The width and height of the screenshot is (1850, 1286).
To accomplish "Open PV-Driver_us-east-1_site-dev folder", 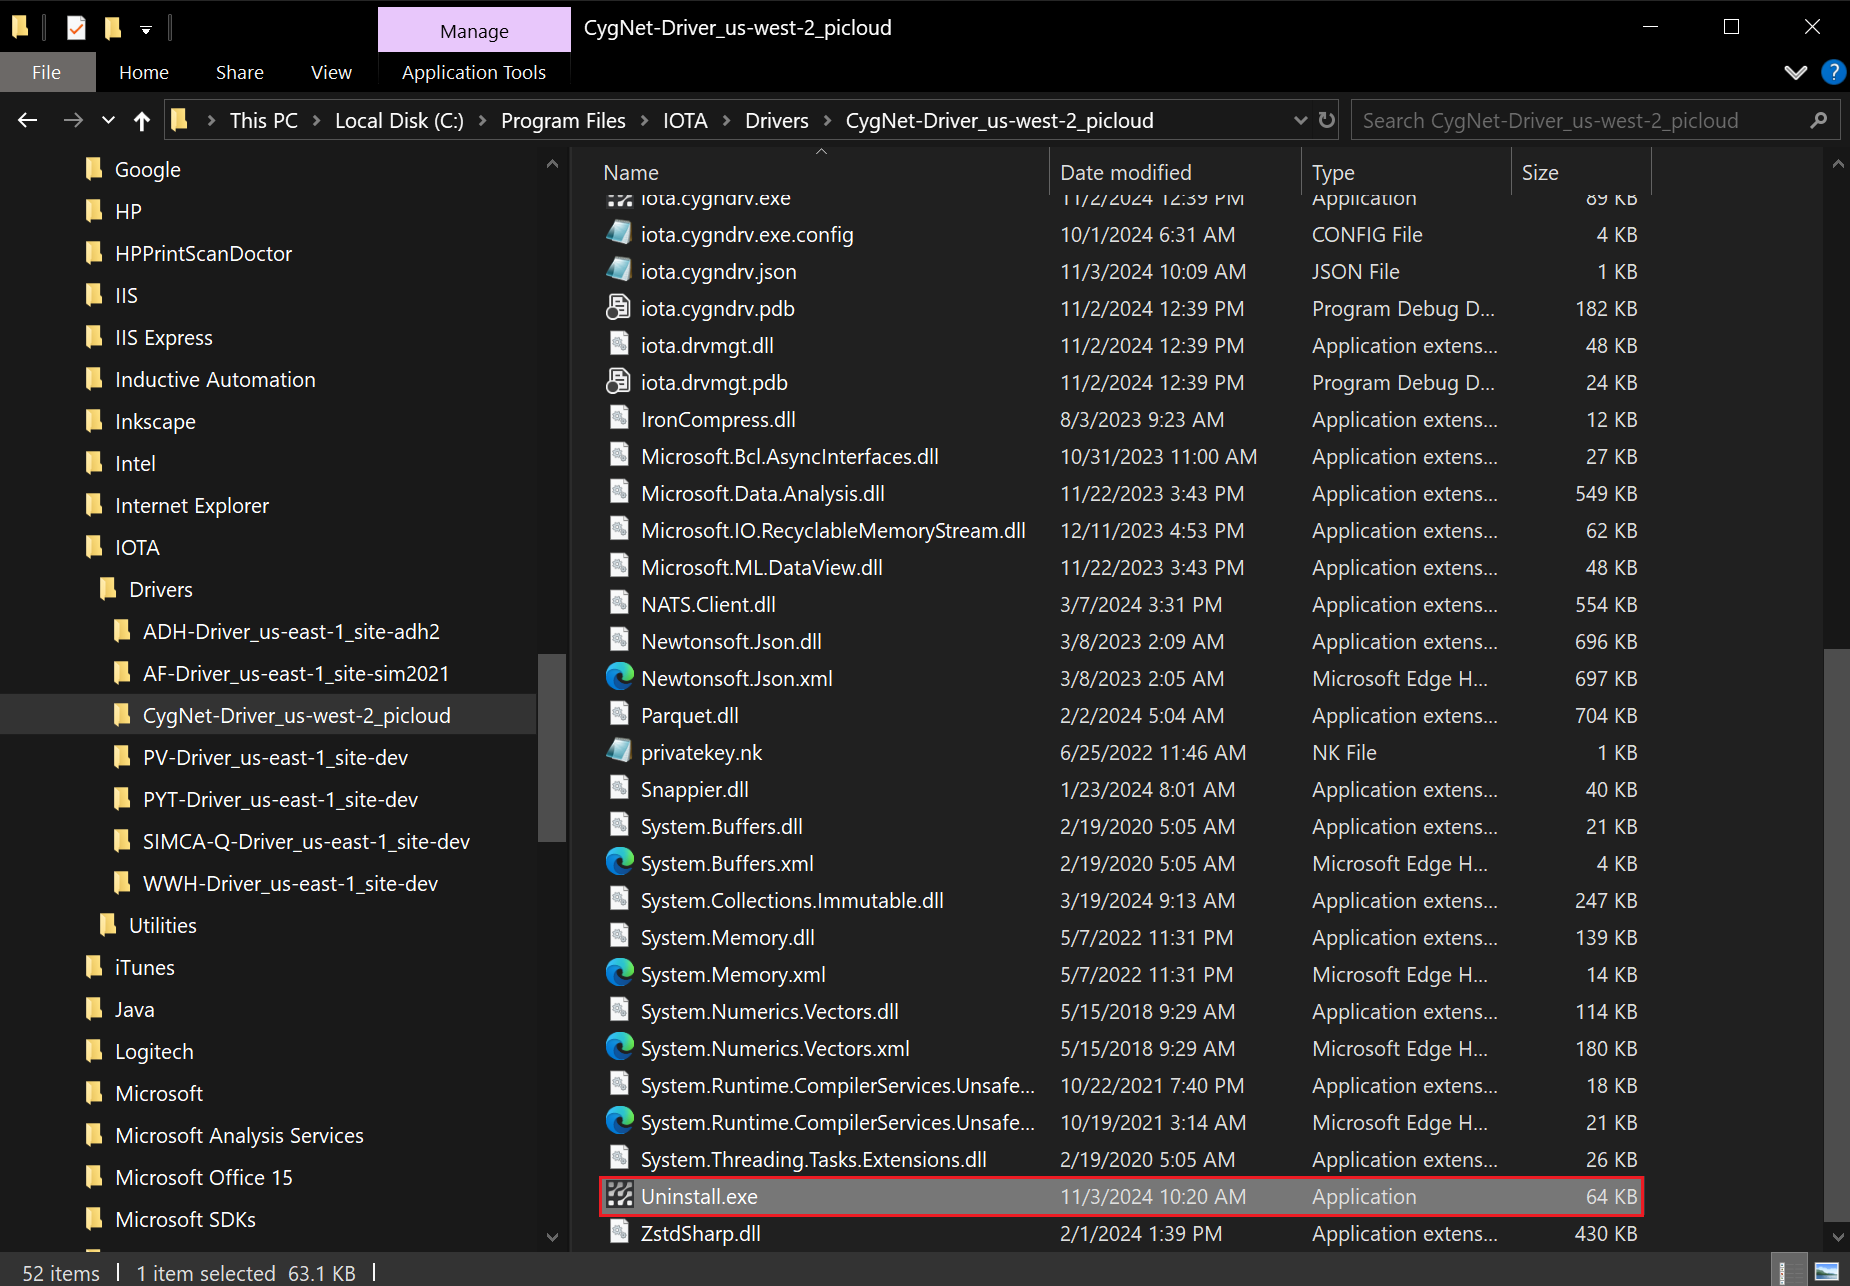I will click(275, 757).
